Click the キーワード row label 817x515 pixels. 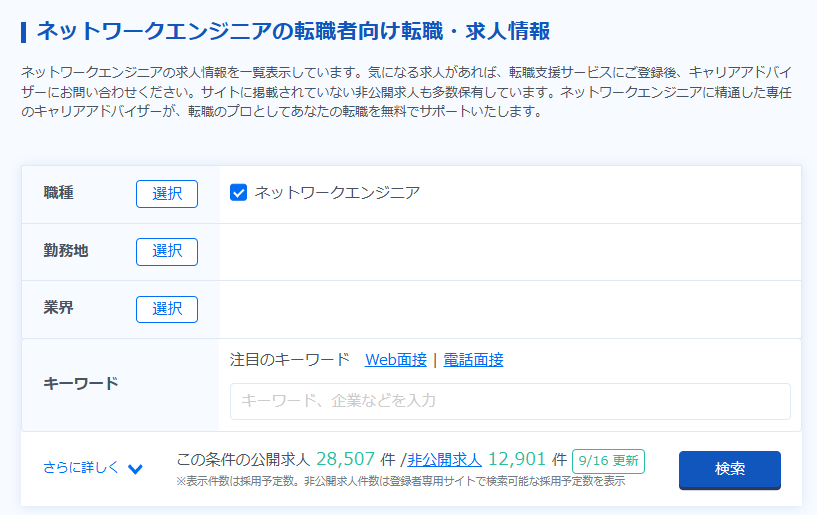[x=81, y=384]
